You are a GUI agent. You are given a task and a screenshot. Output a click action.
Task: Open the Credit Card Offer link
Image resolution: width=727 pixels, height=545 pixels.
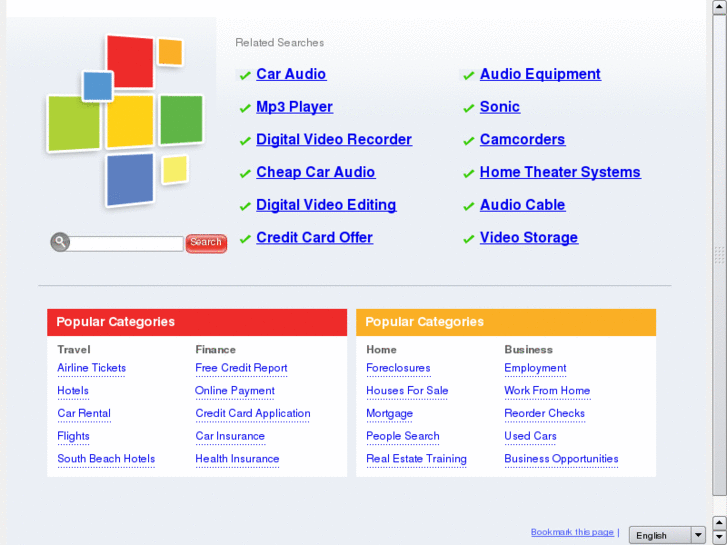(x=314, y=237)
